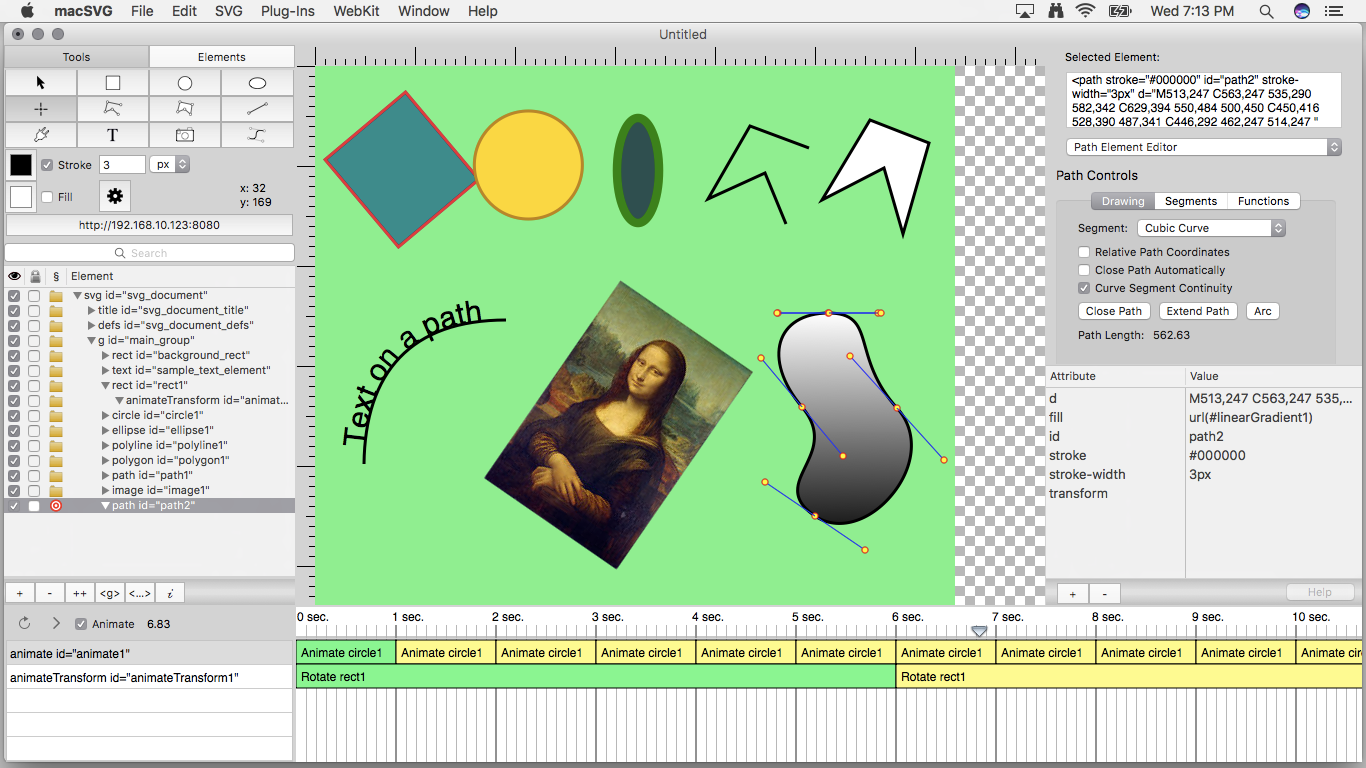
Task: Restart animation with circular arrow button
Action: click(x=25, y=623)
